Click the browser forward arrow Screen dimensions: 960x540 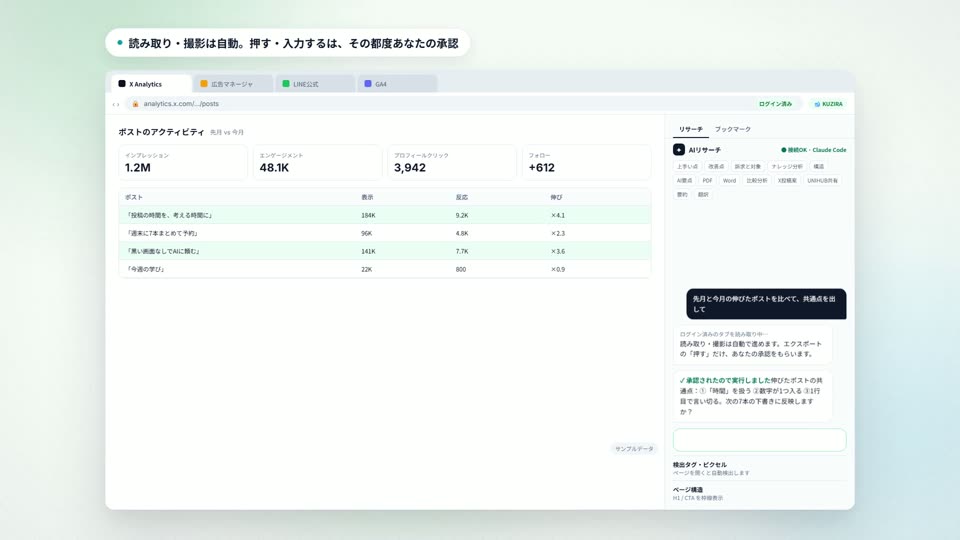[118, 105]
